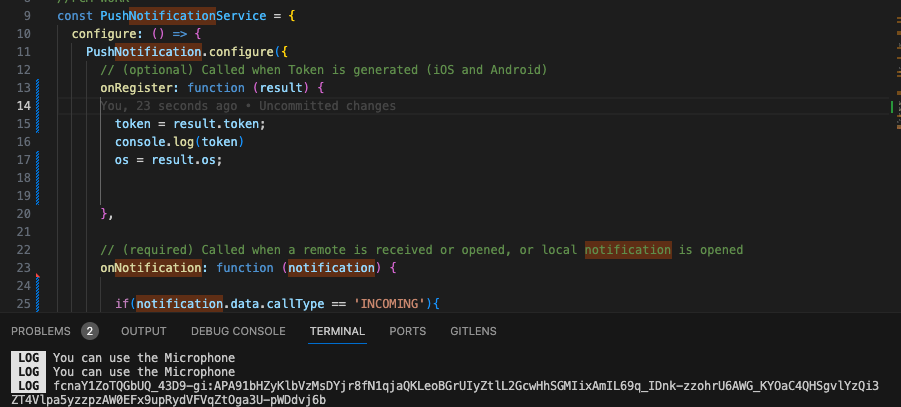This screenshot has height=407, width=901.
Task: Place cursor on console.log(token) line
Action: click(179, 142)
